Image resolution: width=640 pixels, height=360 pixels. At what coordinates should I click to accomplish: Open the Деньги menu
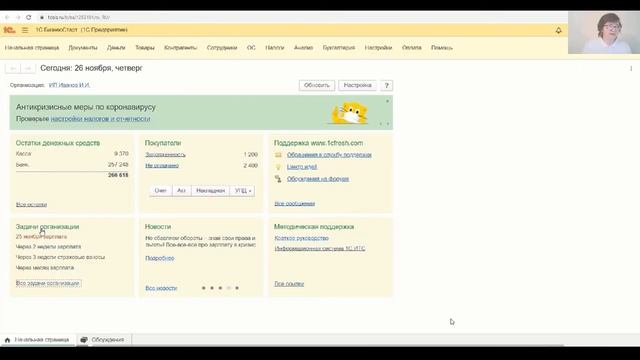coord(116,48)
